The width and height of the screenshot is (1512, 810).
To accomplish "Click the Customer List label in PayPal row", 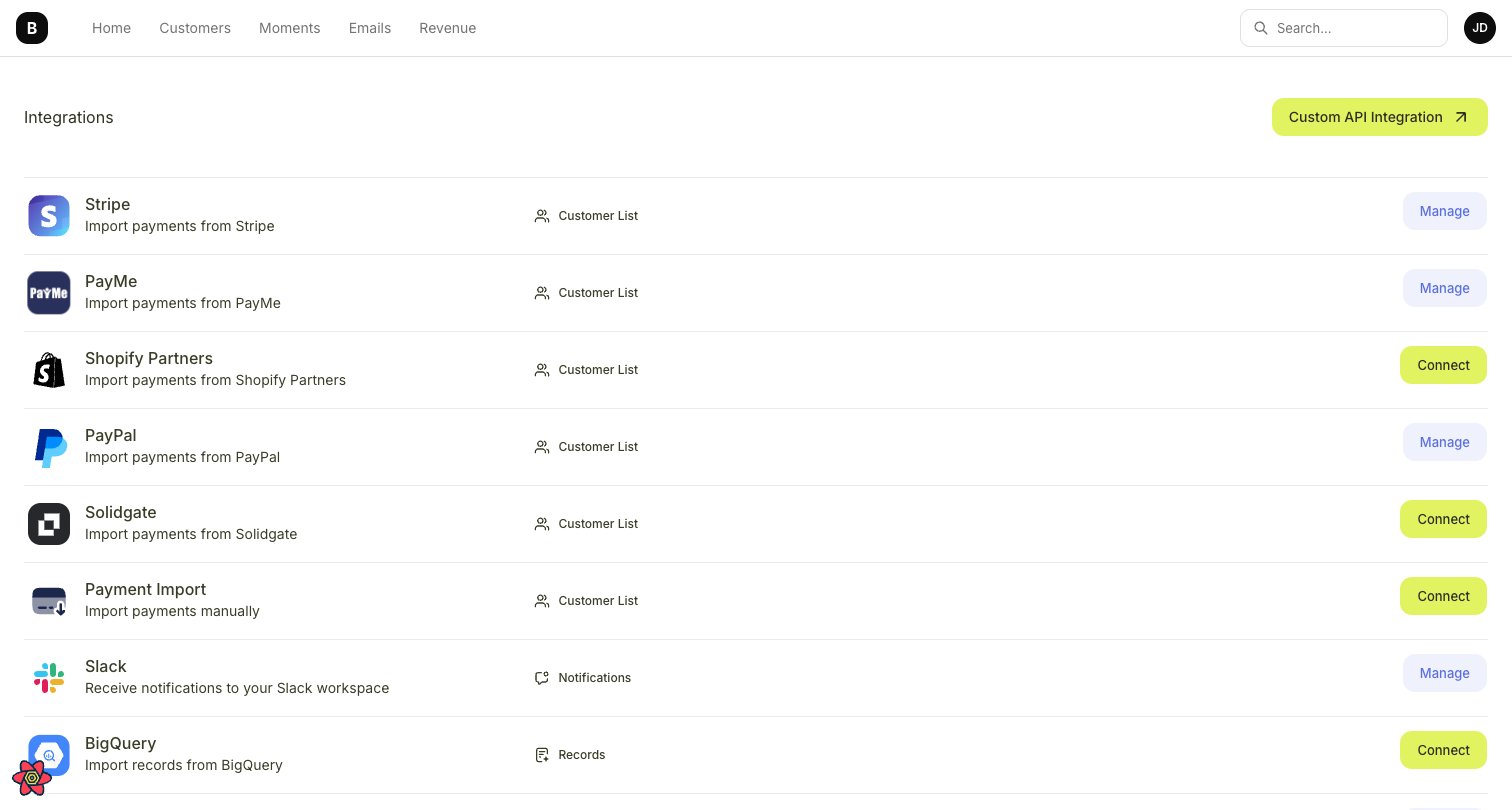I will pyautogui.click(x=598, y=447).
